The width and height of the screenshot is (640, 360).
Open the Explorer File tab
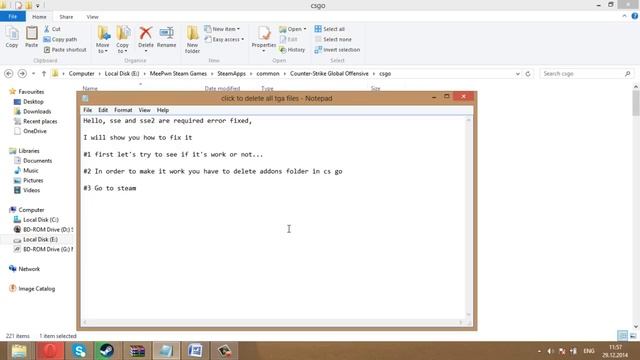[x=13, y=16]
